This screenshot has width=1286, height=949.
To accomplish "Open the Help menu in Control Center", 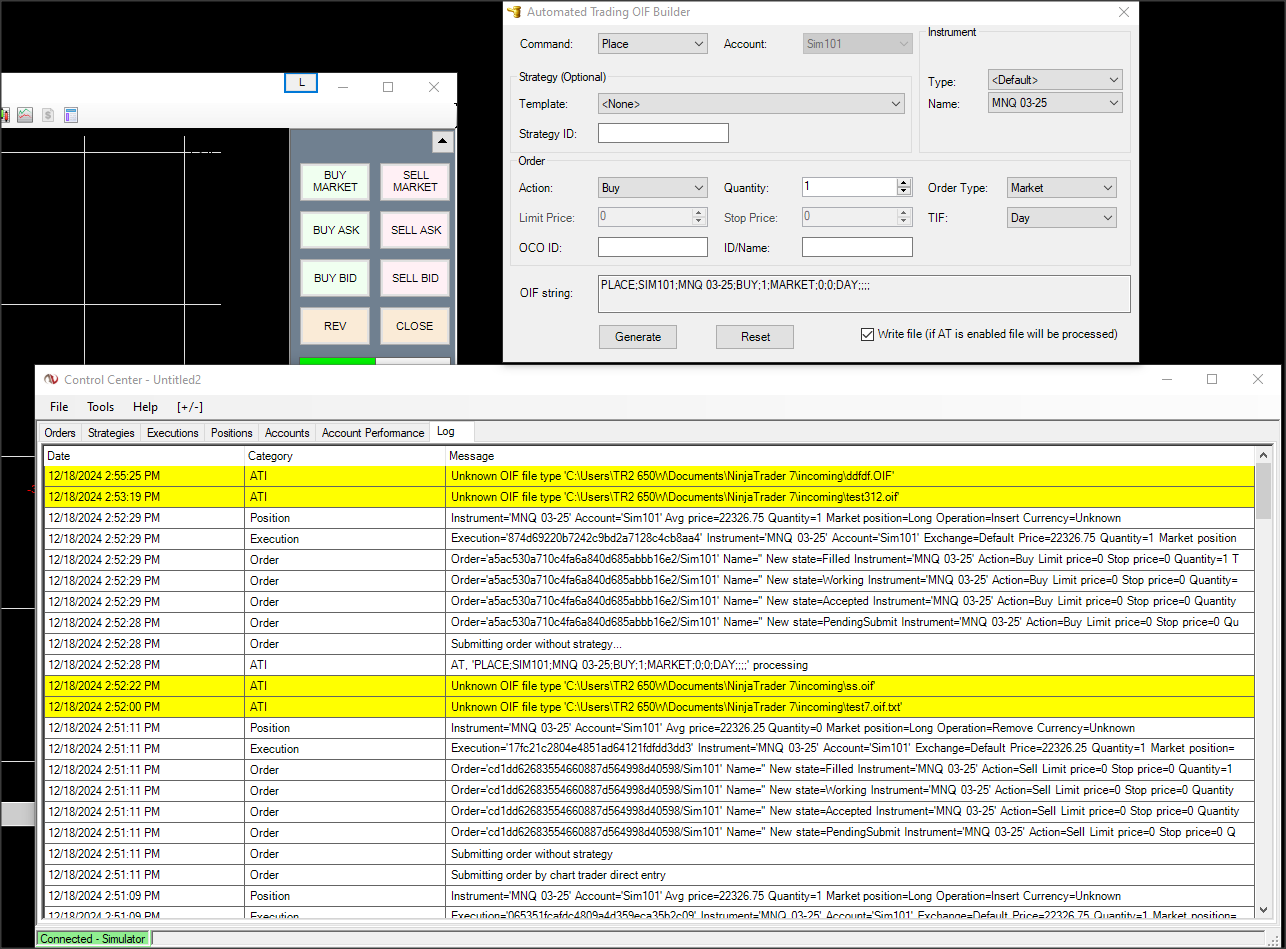I will tap(145, 407).
